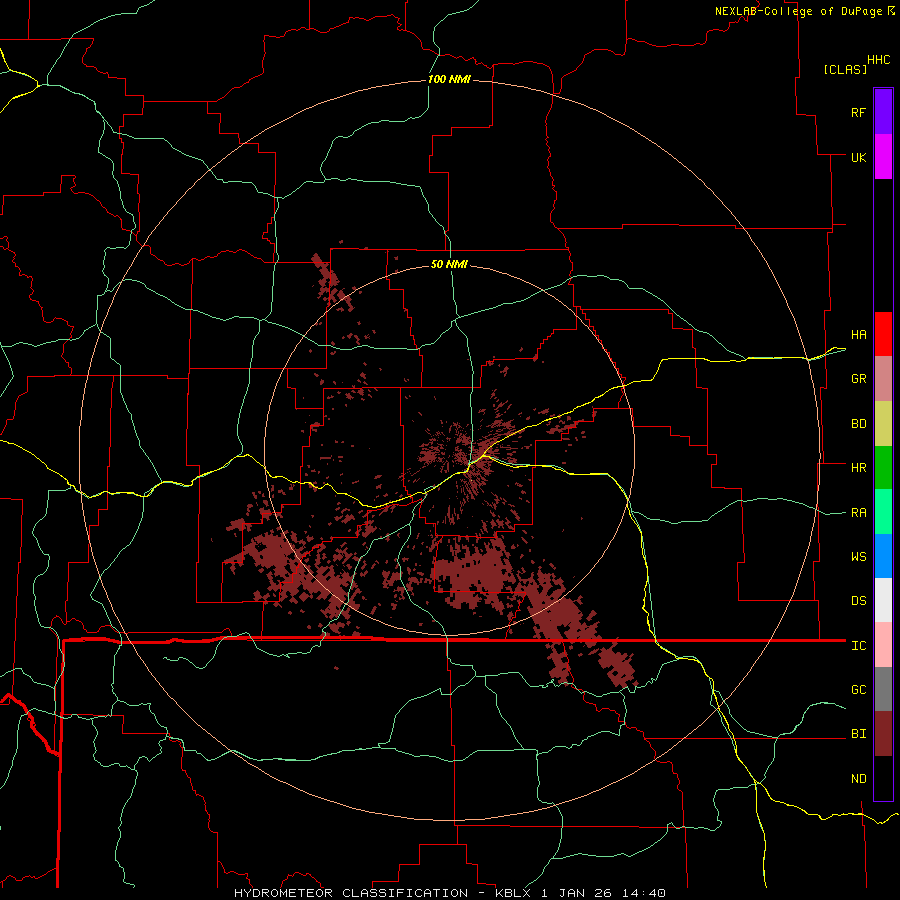Click the GC legend label

coord(858,689)
